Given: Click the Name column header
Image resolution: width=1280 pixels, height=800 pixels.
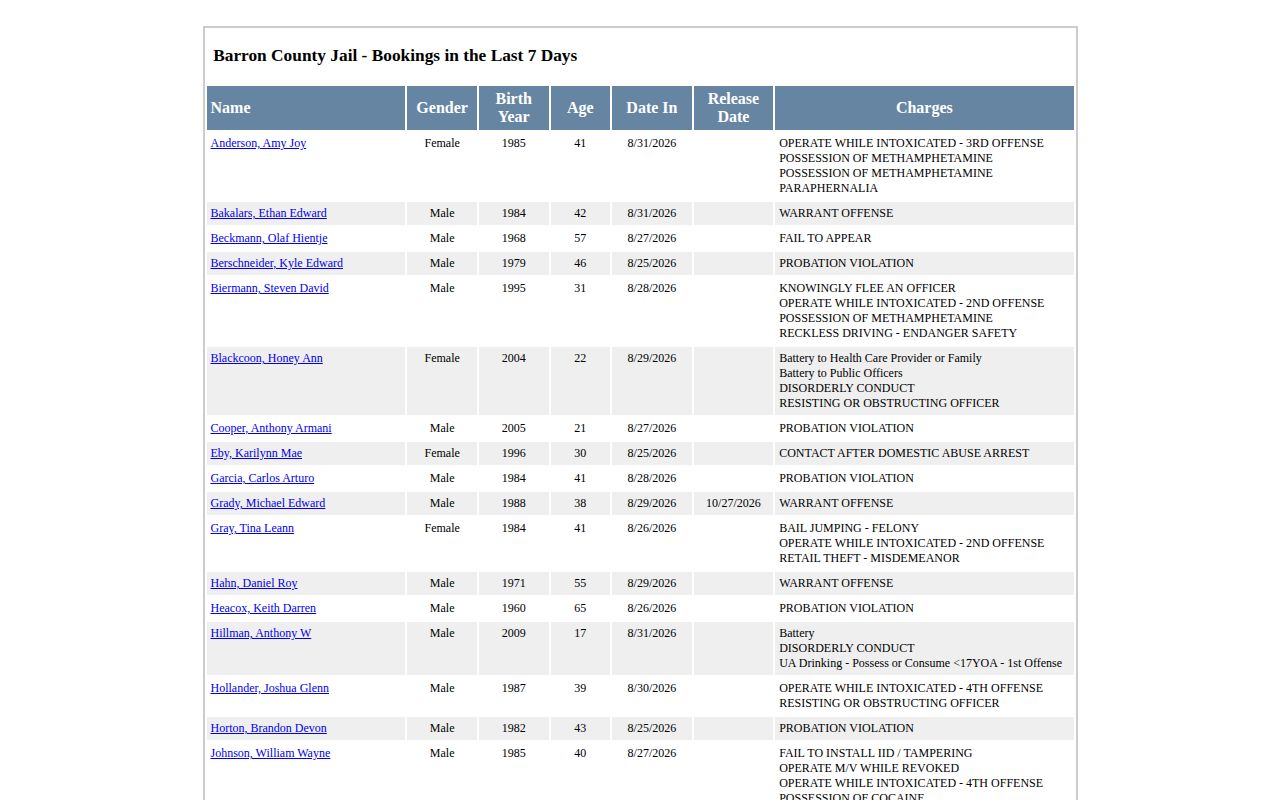Looking at the screenshot, I should (x=306, y=108).
